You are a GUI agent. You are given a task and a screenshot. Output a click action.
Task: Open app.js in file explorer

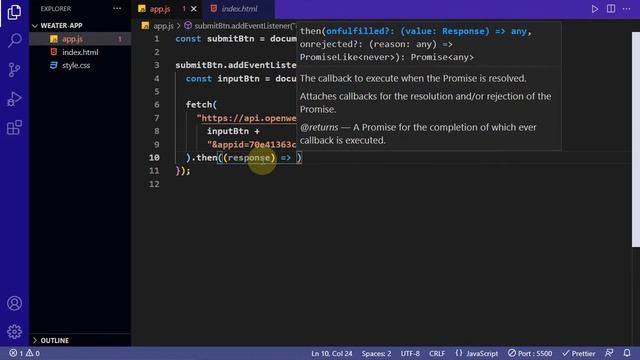pyautogui.click(x=72, y=39)
